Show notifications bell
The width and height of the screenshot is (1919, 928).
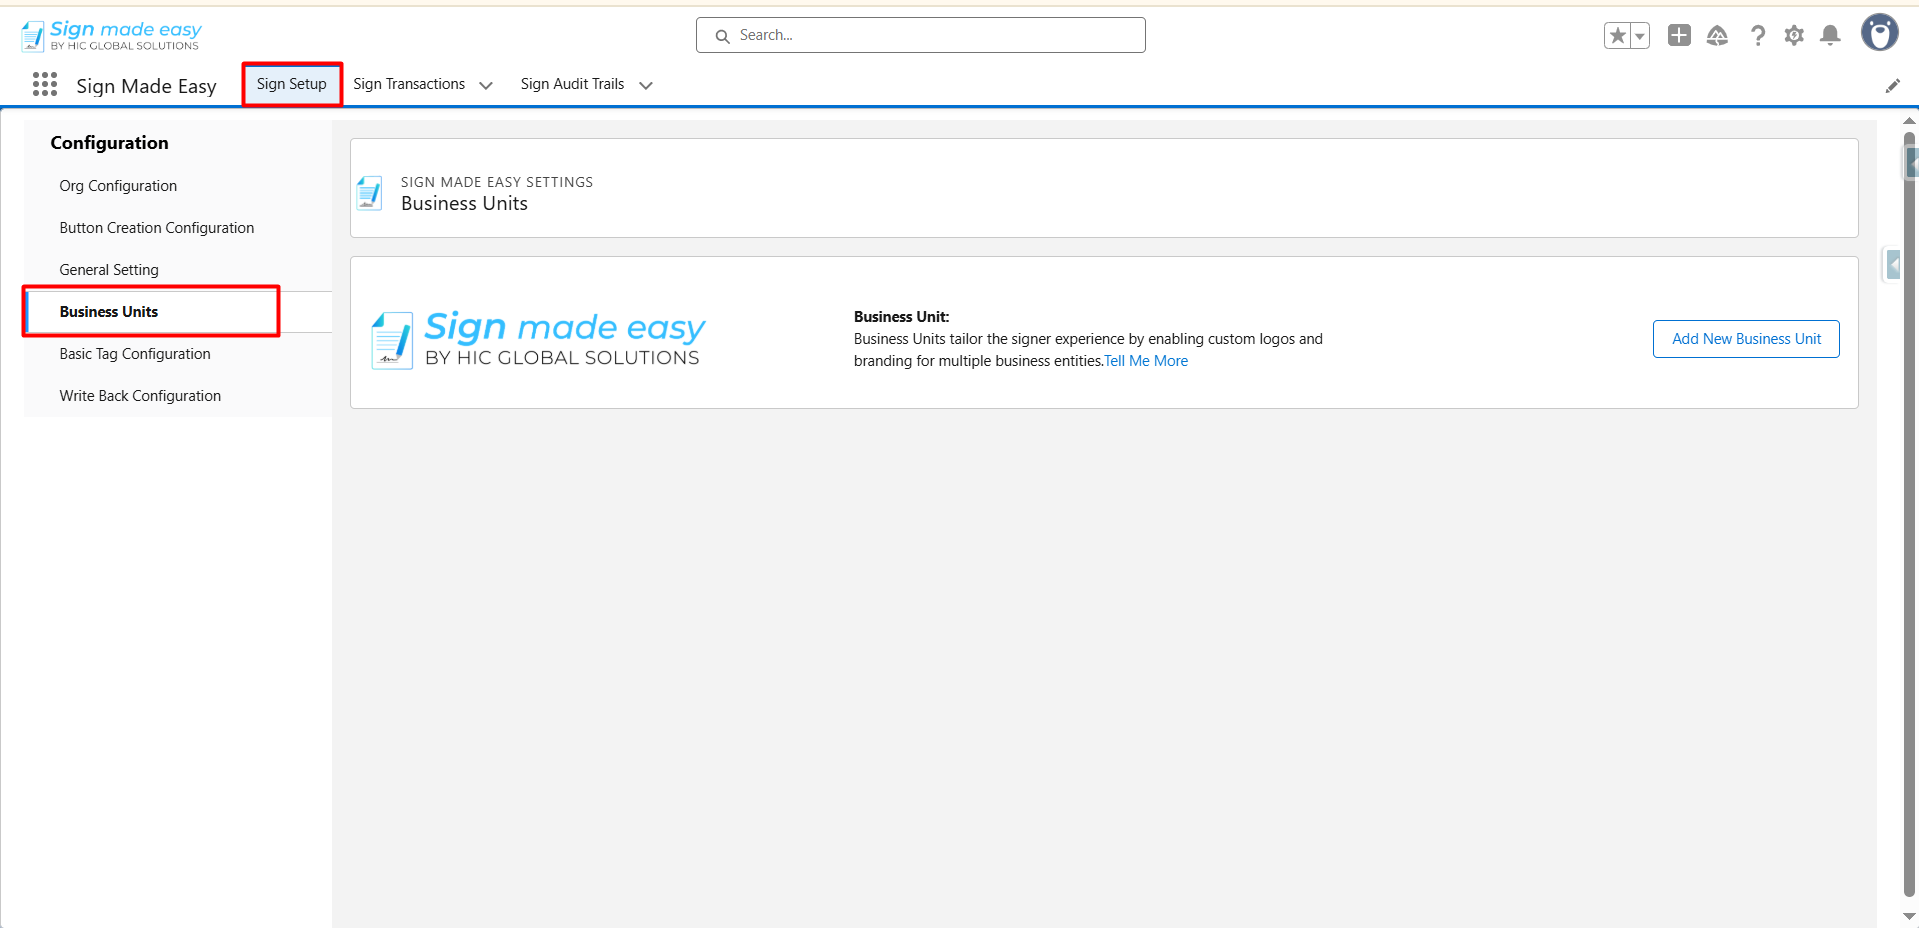click(1830, 36)
